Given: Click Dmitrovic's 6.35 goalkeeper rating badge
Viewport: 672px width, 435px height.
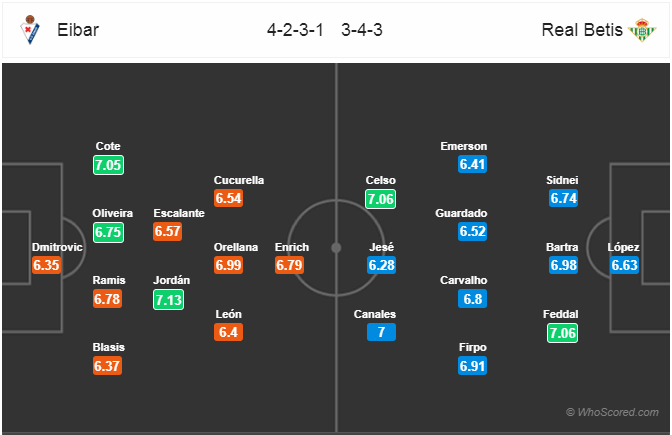Looking at the screenshot, I should (46, 265).
